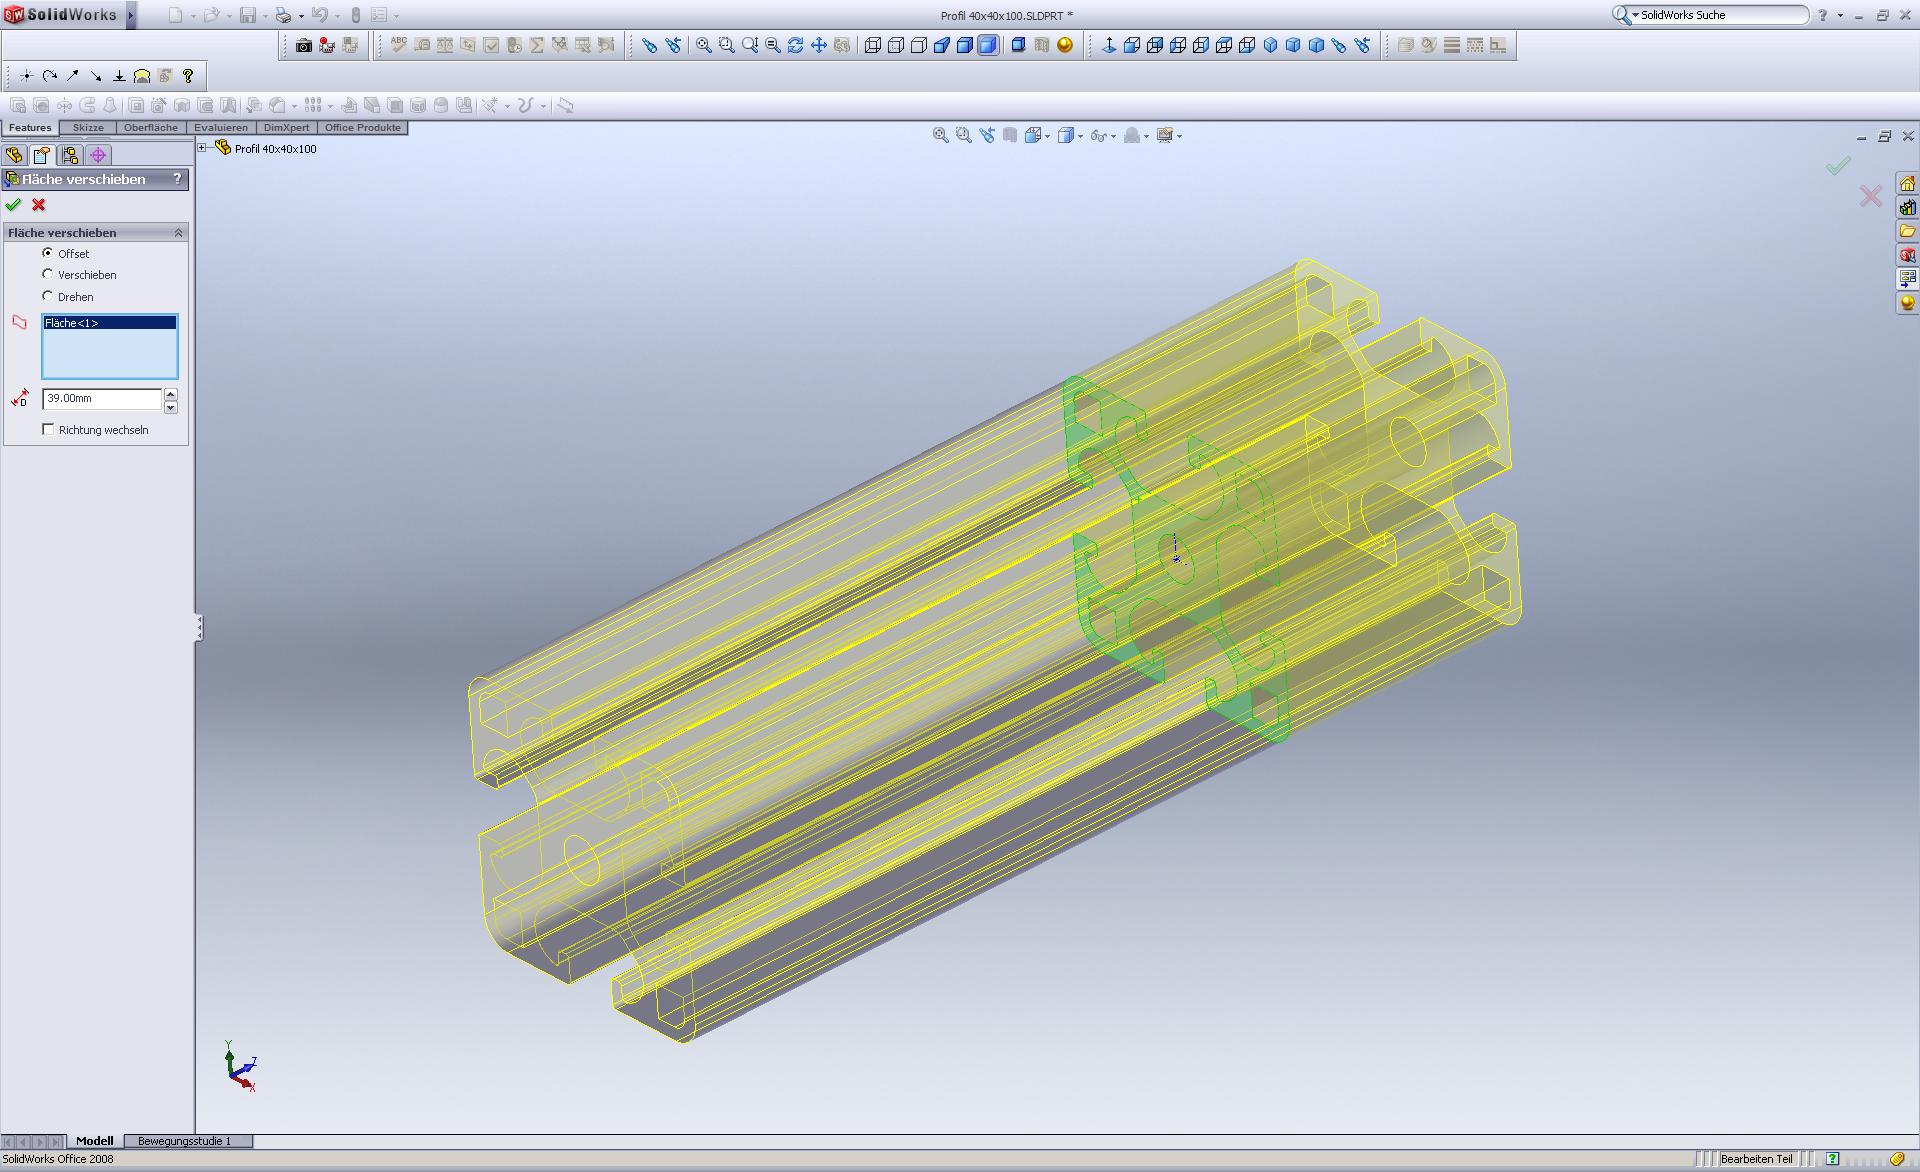Click the Save icon
Image resolution: width=1920 pixels, height=1172 pixels.
pos(248,15)
